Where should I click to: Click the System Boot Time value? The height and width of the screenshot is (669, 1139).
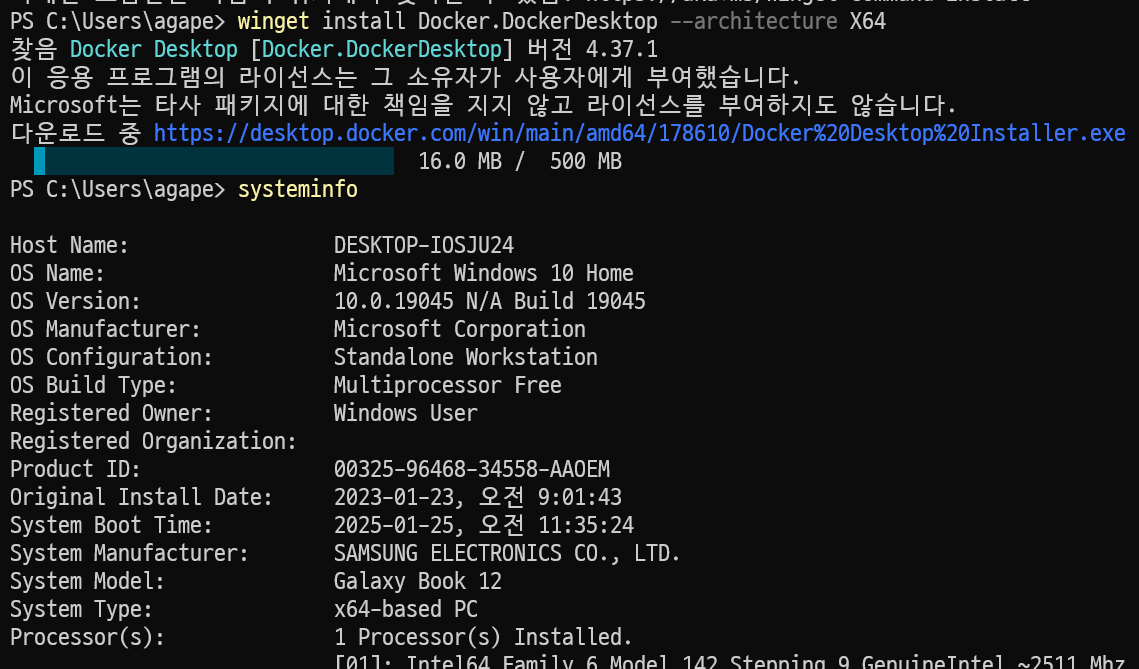[x=483, y=525]
